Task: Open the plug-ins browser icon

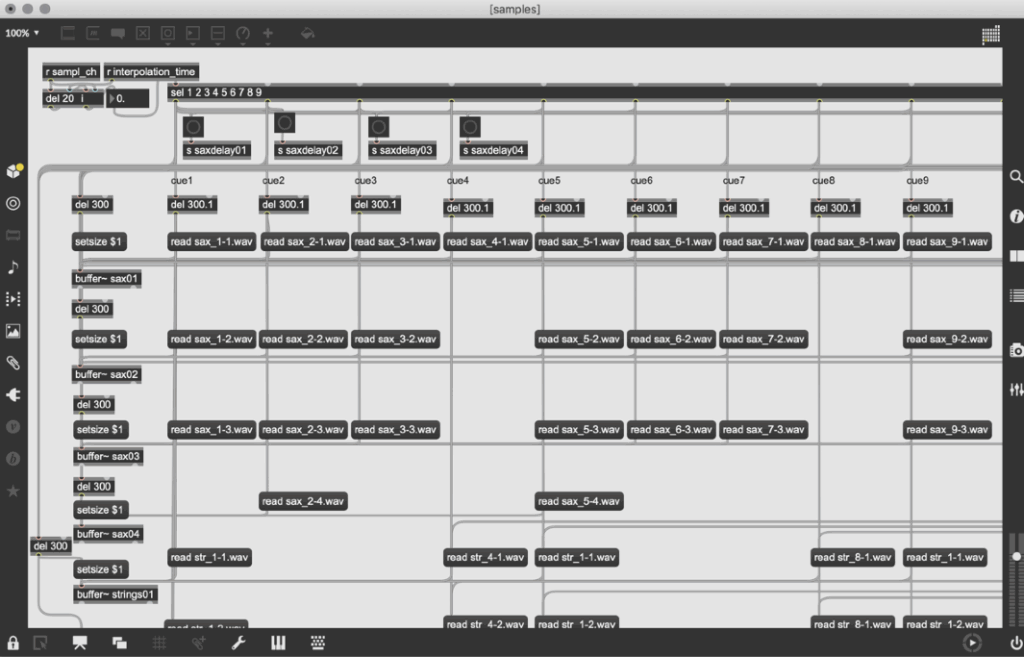Action: [x=14, y=395]
